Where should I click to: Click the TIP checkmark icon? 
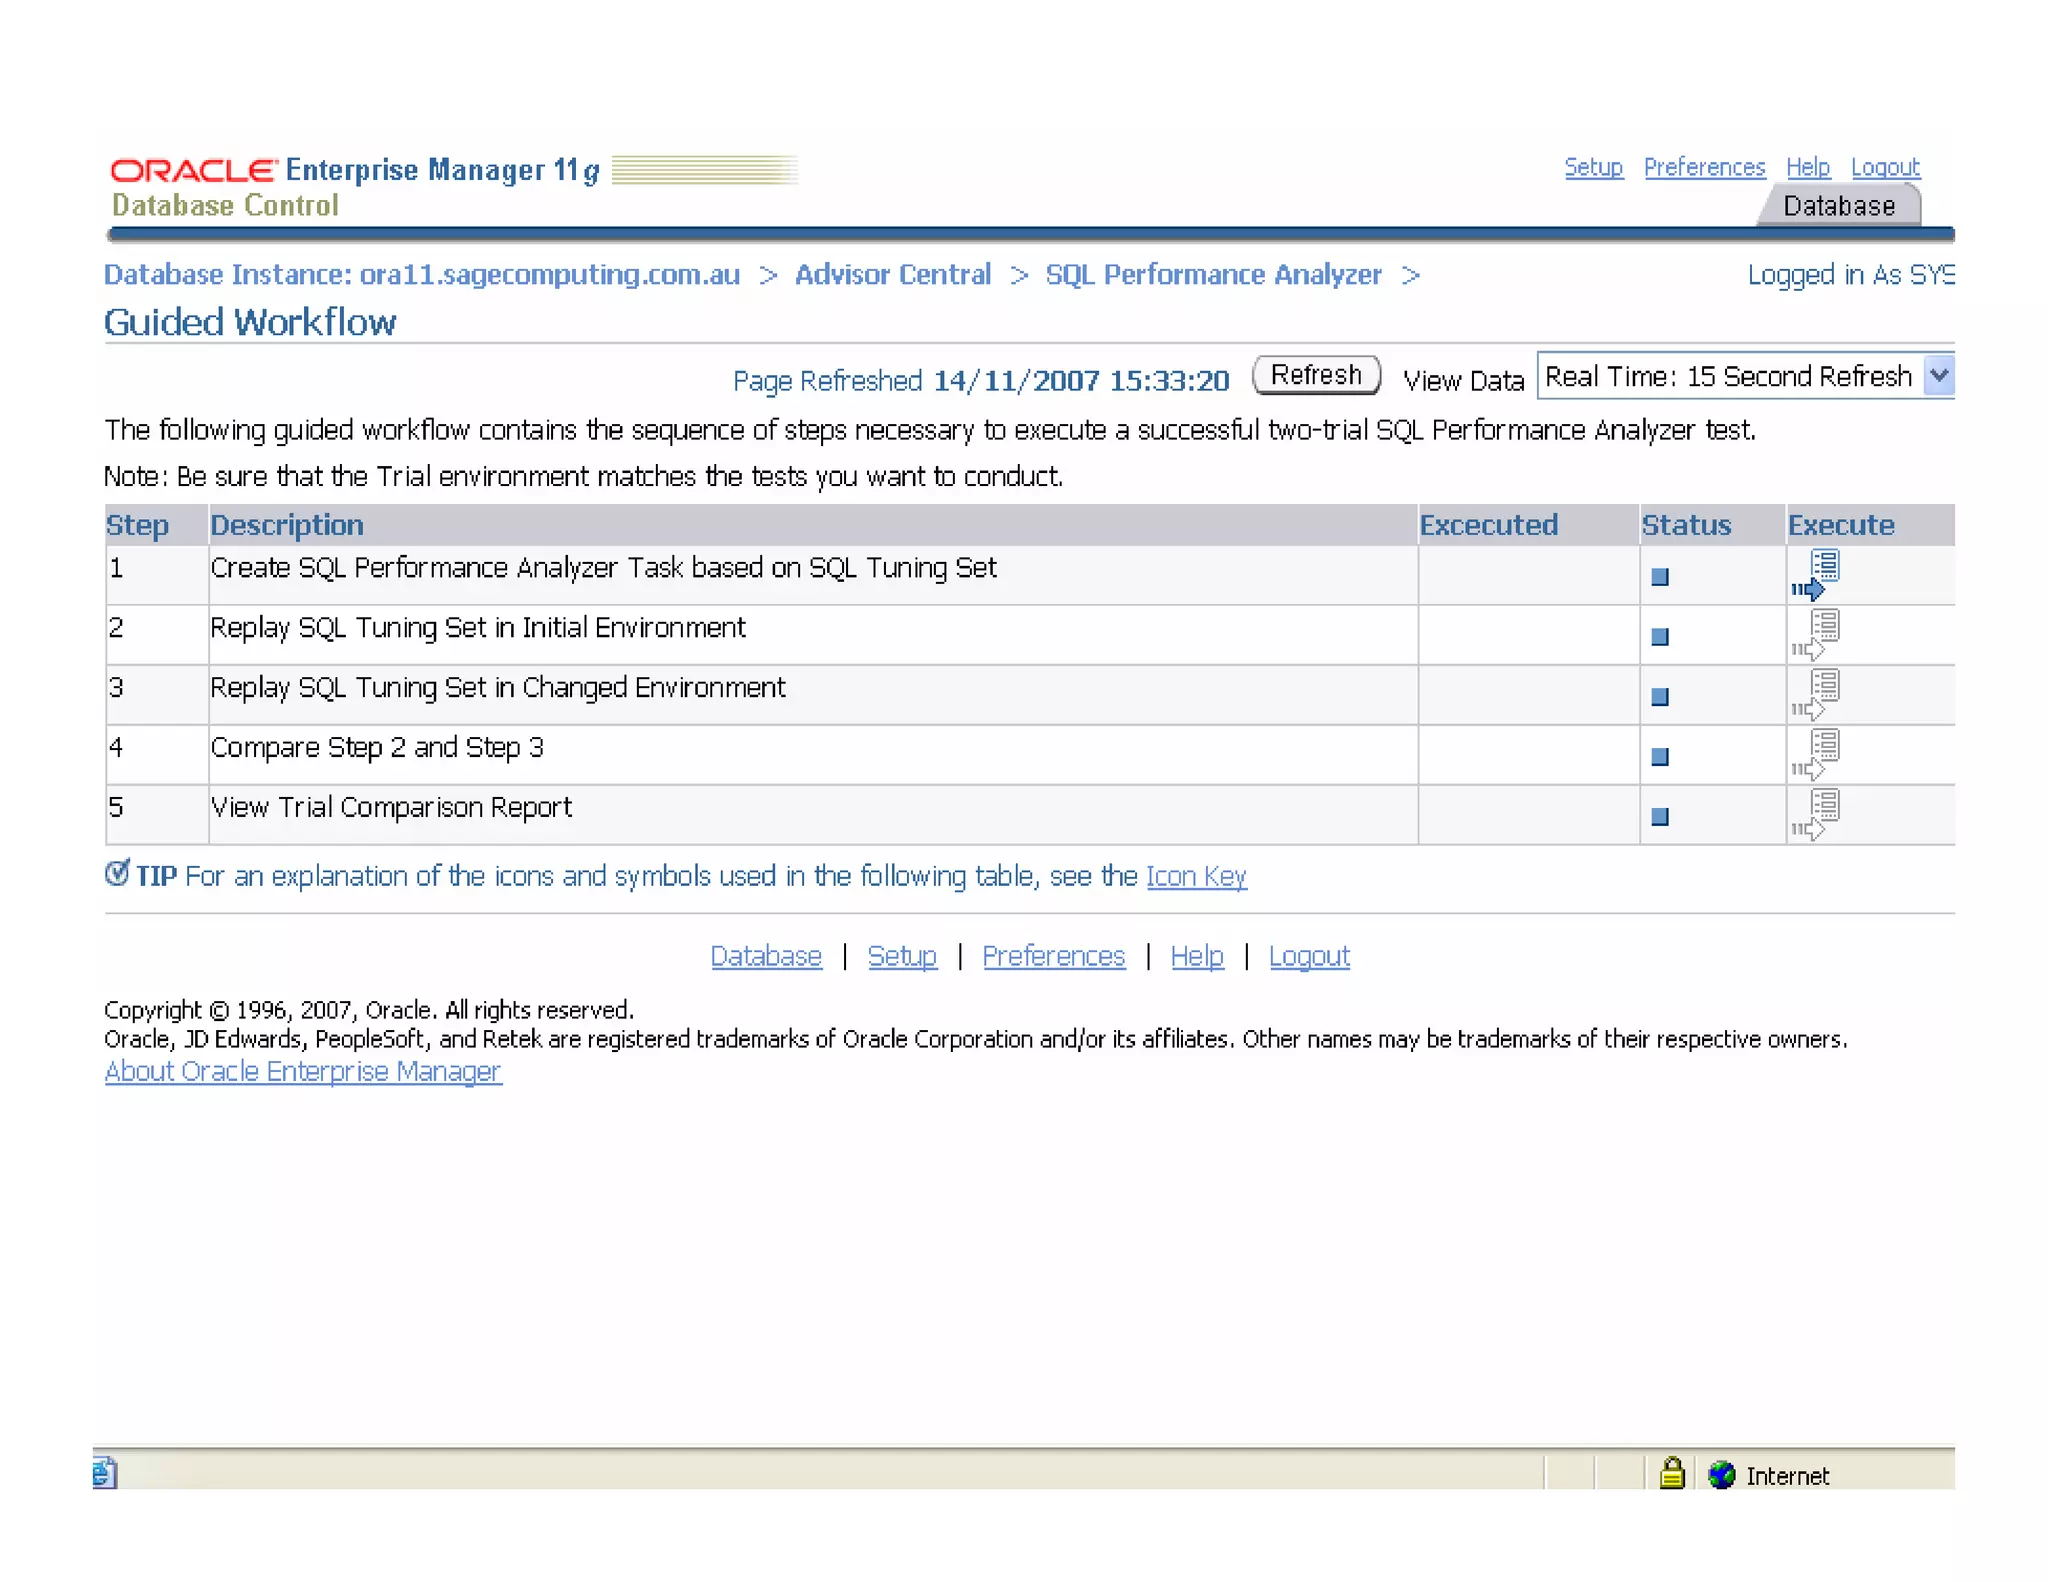117,873
